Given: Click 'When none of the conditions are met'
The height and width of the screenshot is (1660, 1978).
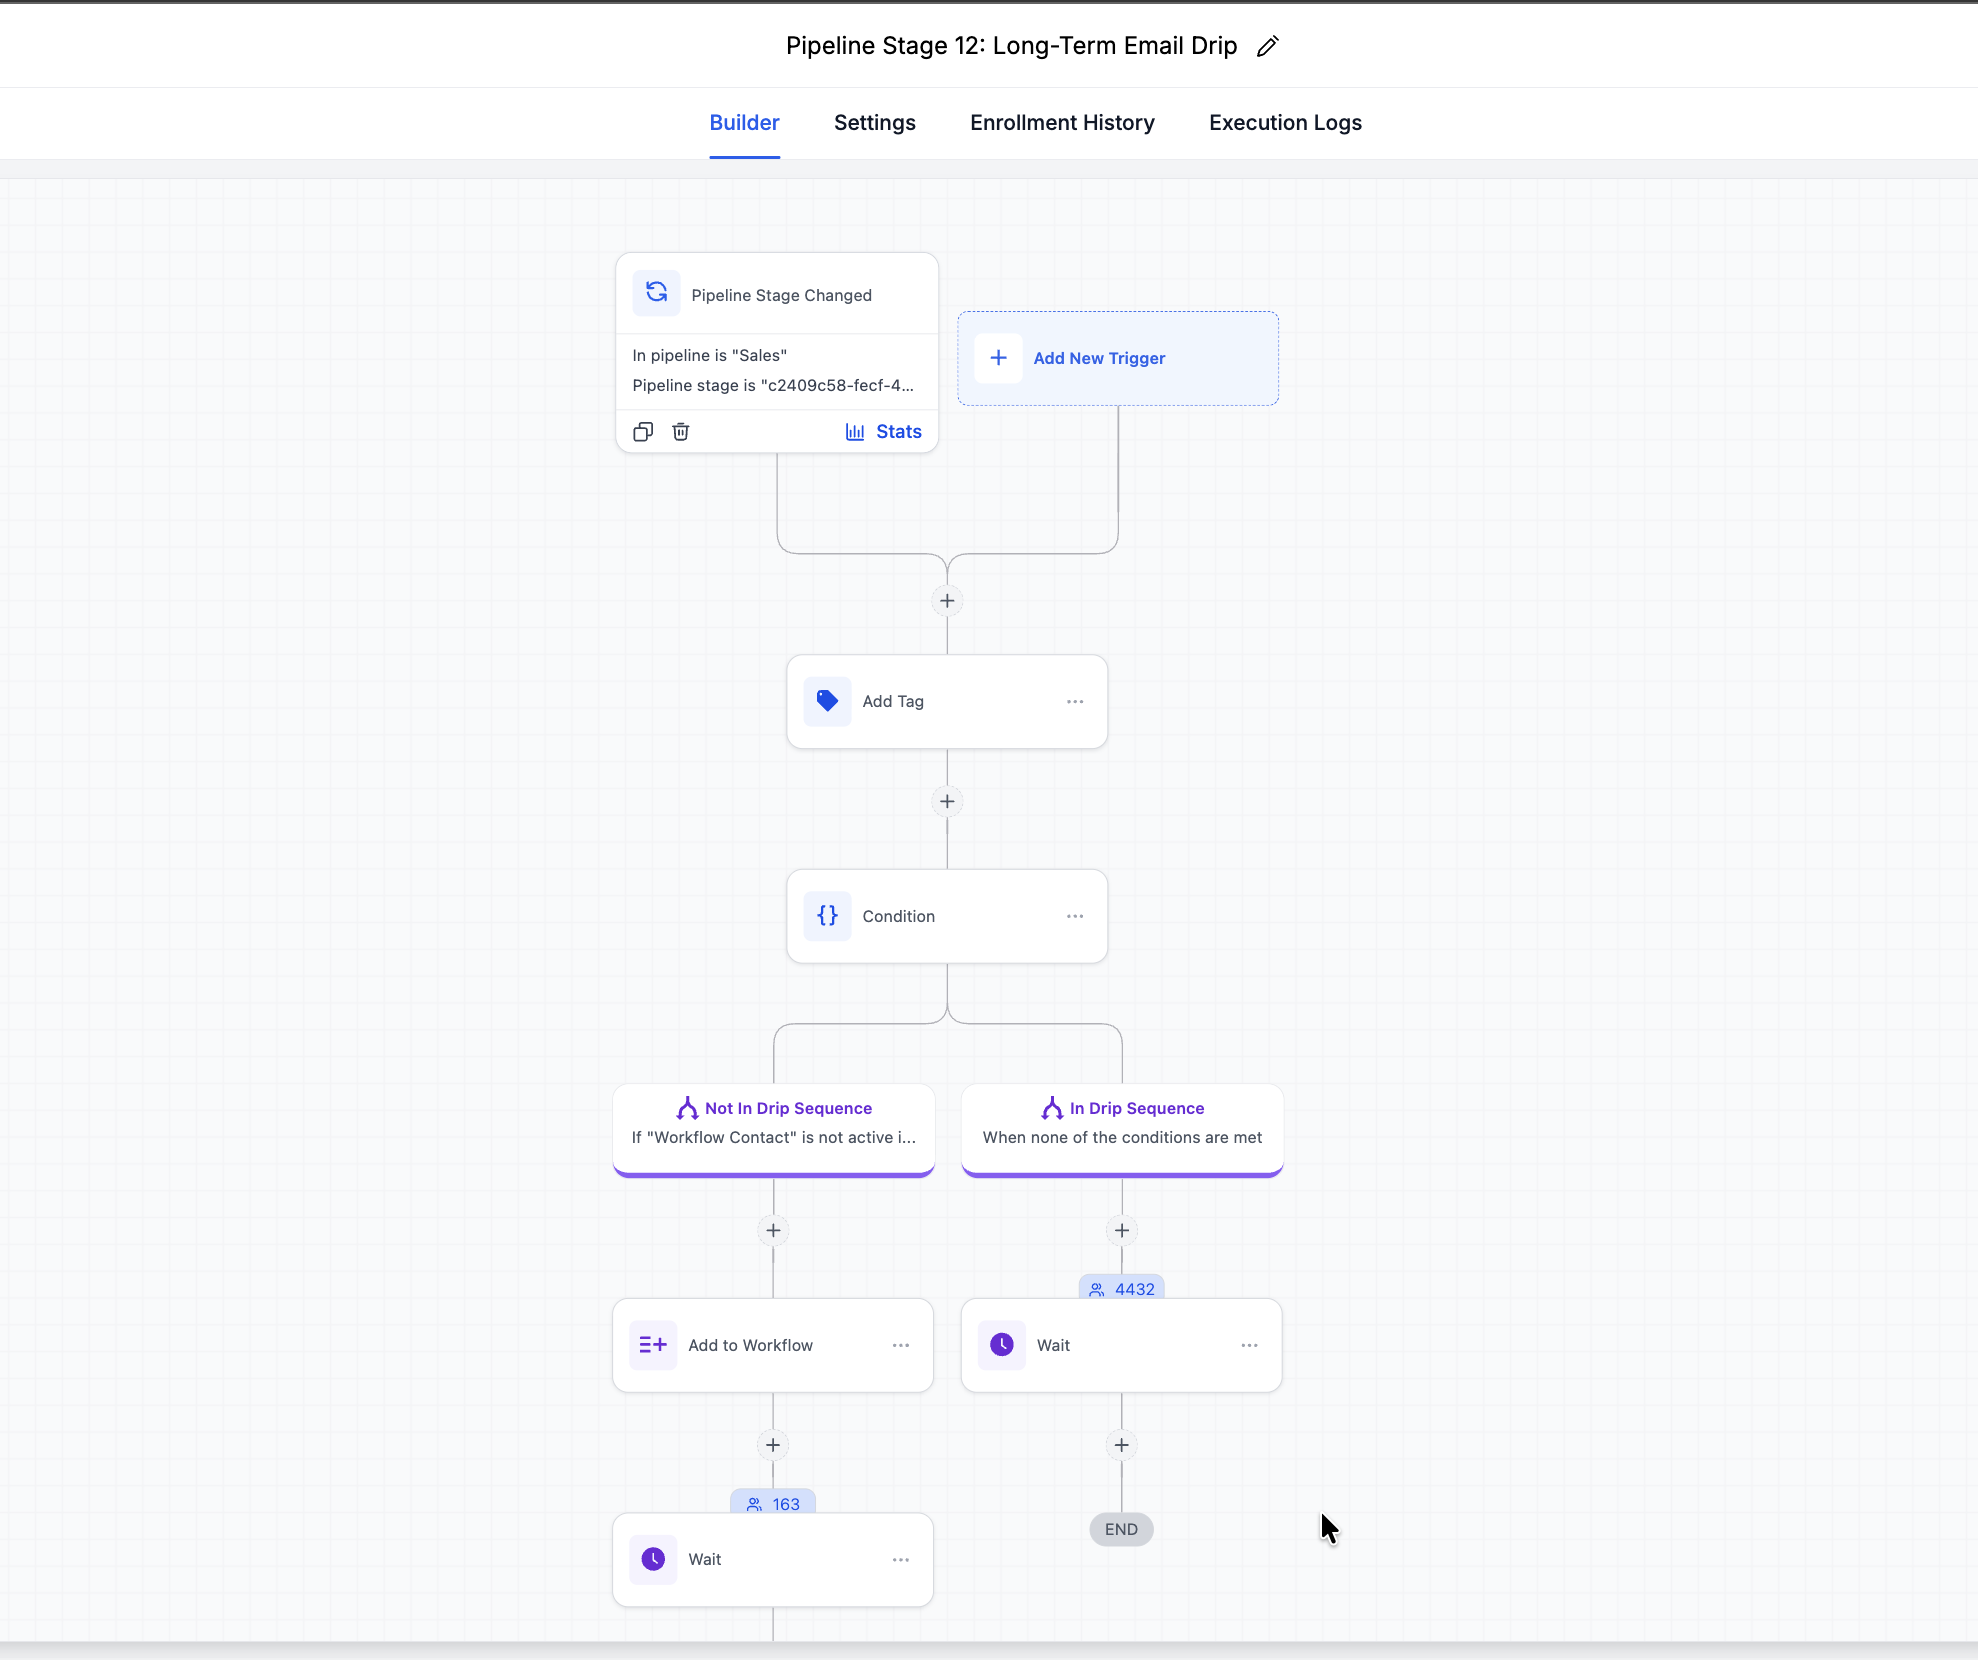Looking at the screenshot, I should [x=1122, y=1137].
